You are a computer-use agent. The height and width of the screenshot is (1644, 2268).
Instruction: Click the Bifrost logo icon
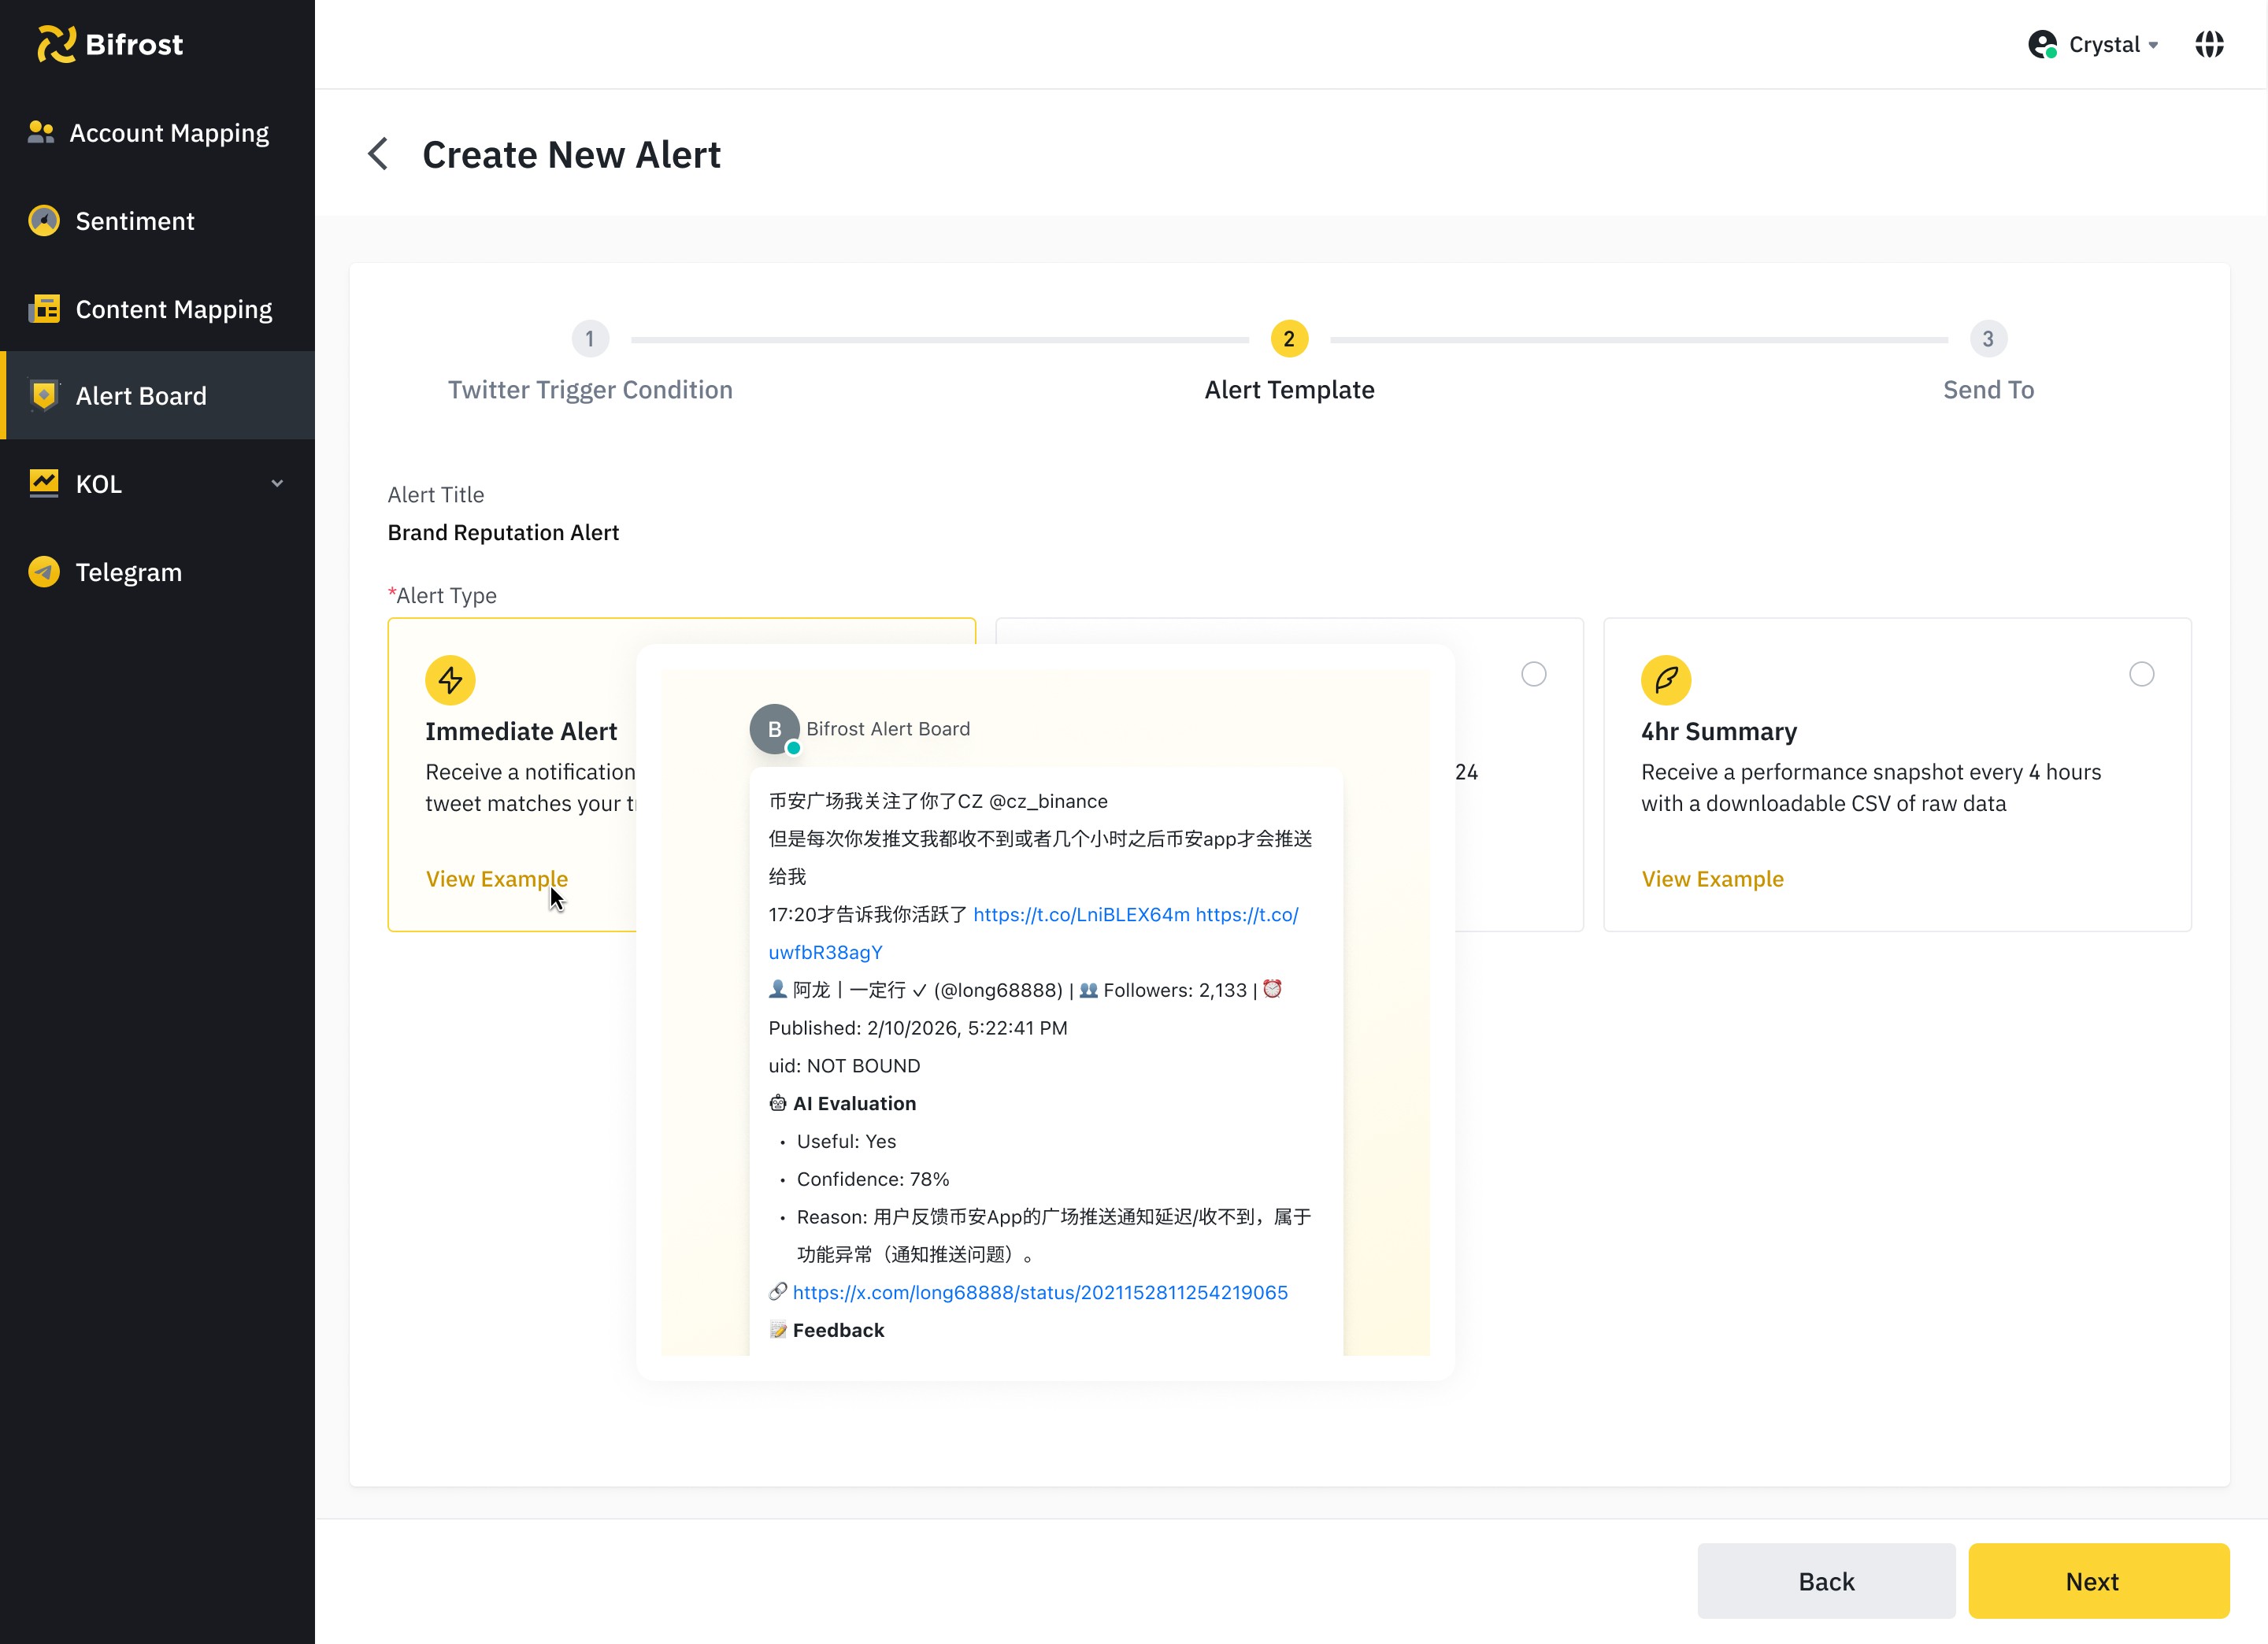click(x=56, y=44)
